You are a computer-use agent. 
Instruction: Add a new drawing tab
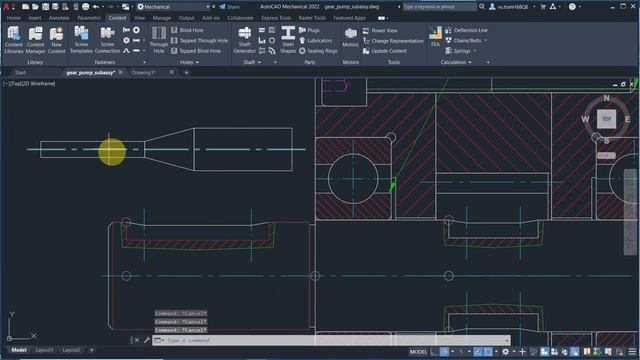click(186, 72)
